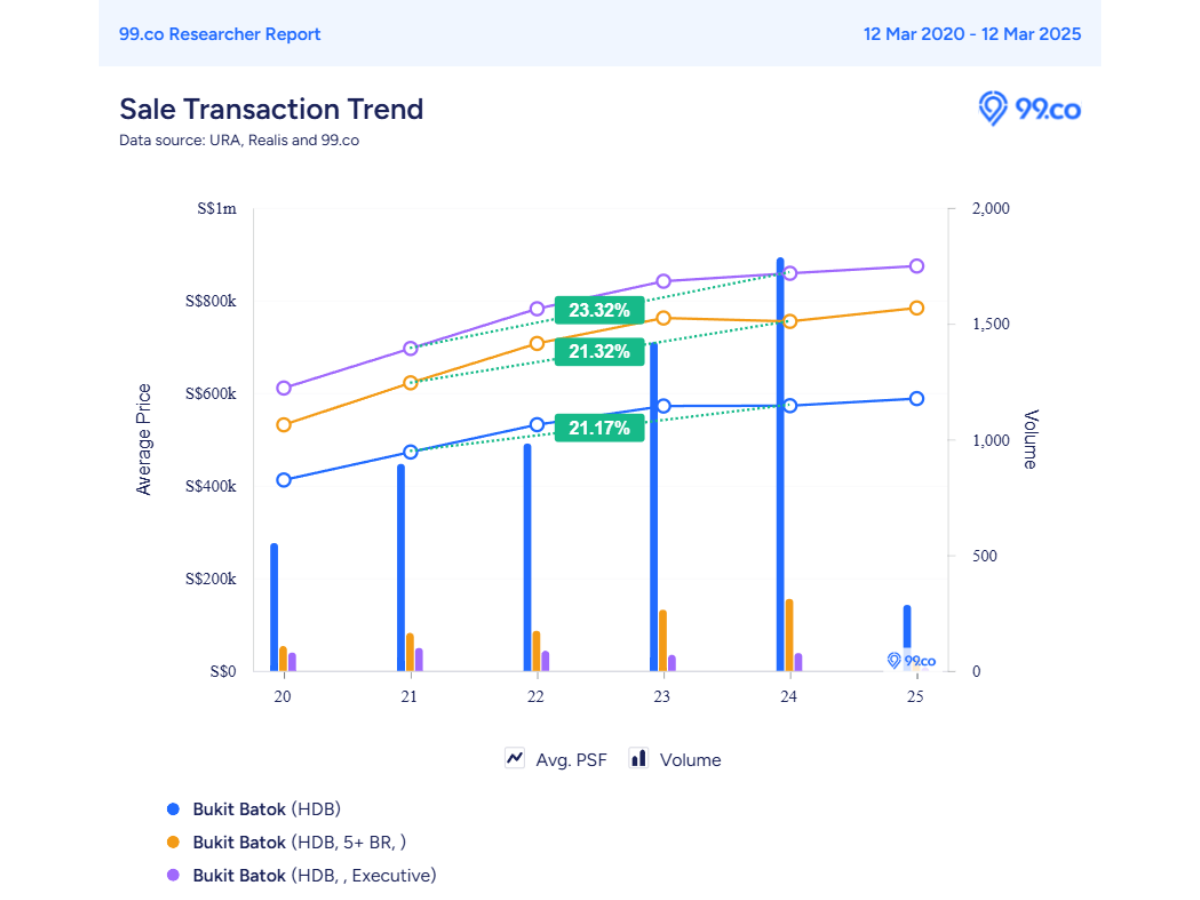Toggle the Avg. PSF legend label
1200x900 pixels.
[x=571, y=760]
